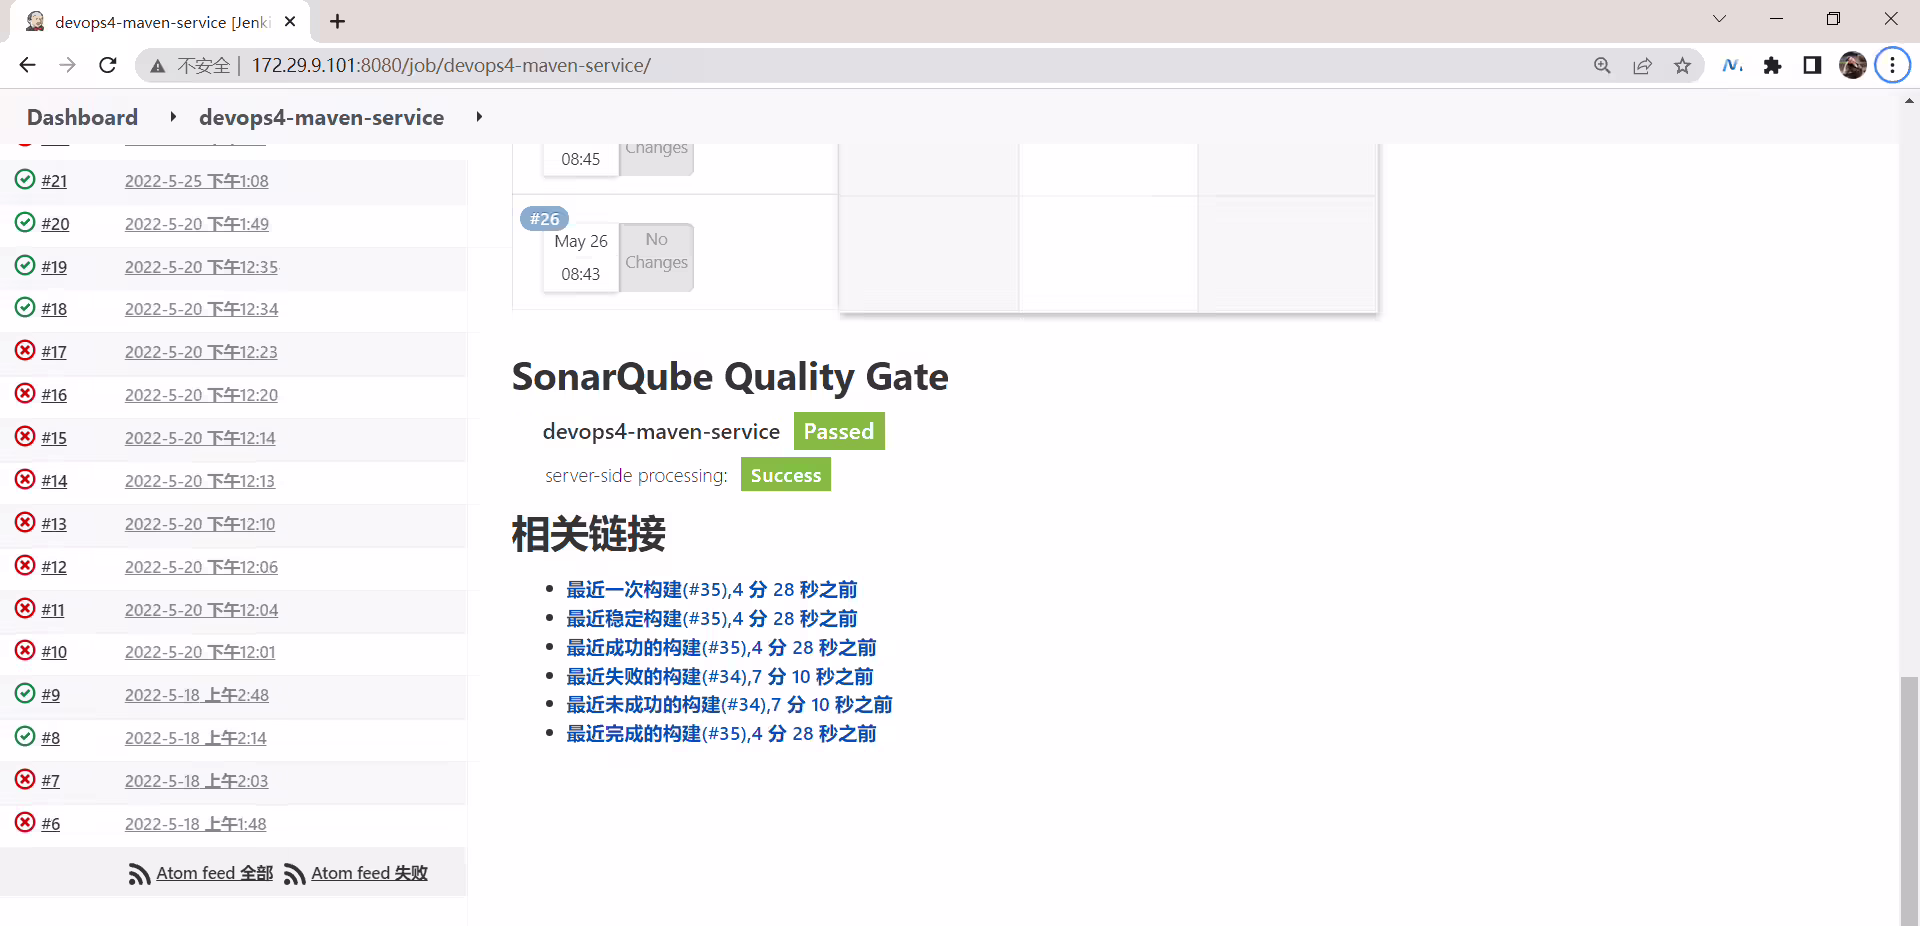Open the Atom feed 全部 link
The height and width of the screenshot is (926, 1920).
point(214,873)
